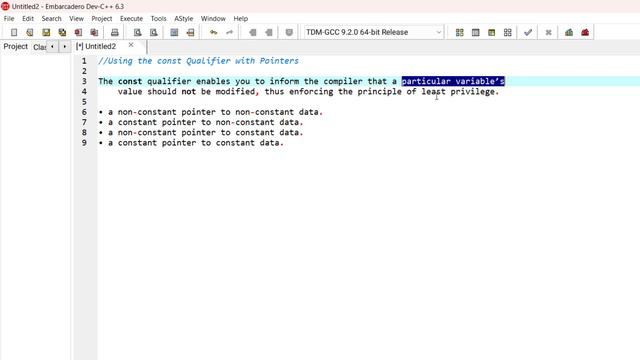Open Find with the magnifier icon
The image size is (640, 360).
[138, 32]
